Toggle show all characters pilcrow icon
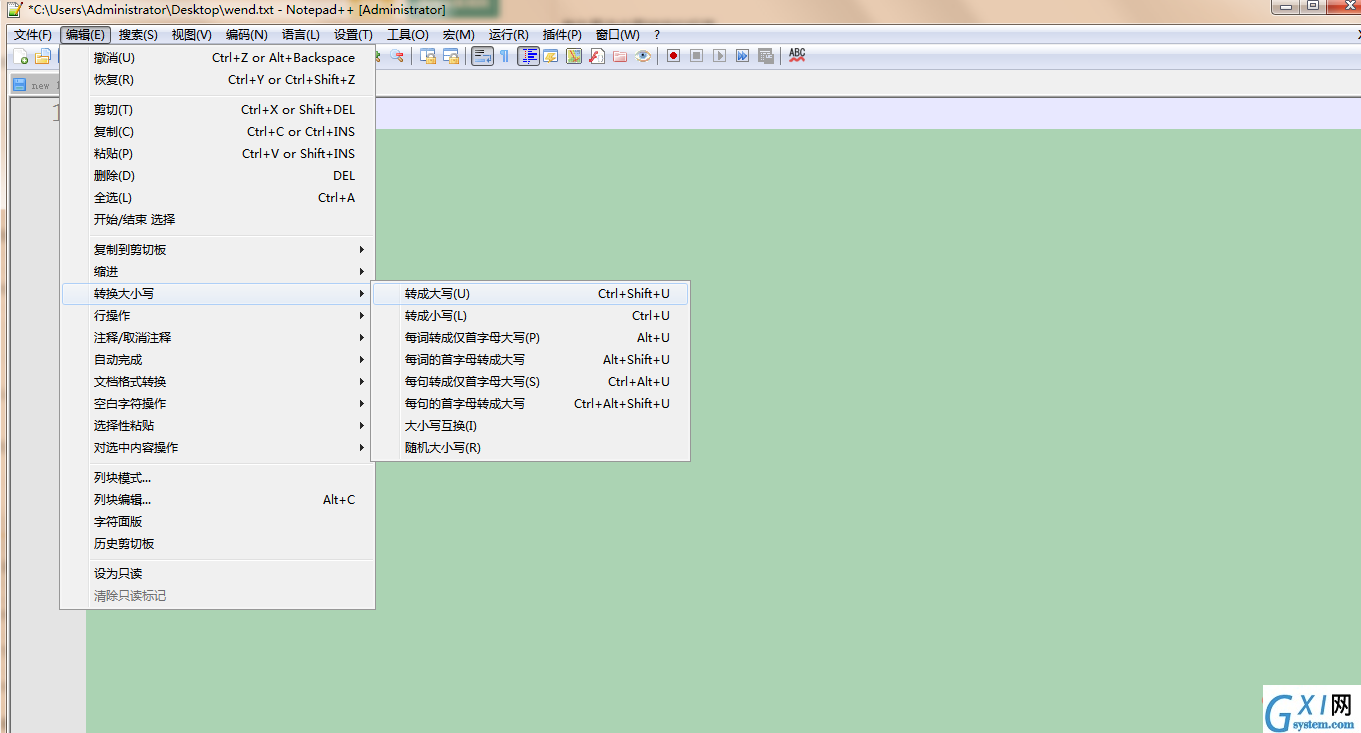This screenshot has height=733, width=1361. pyautogui.click(x=504, y=56)
